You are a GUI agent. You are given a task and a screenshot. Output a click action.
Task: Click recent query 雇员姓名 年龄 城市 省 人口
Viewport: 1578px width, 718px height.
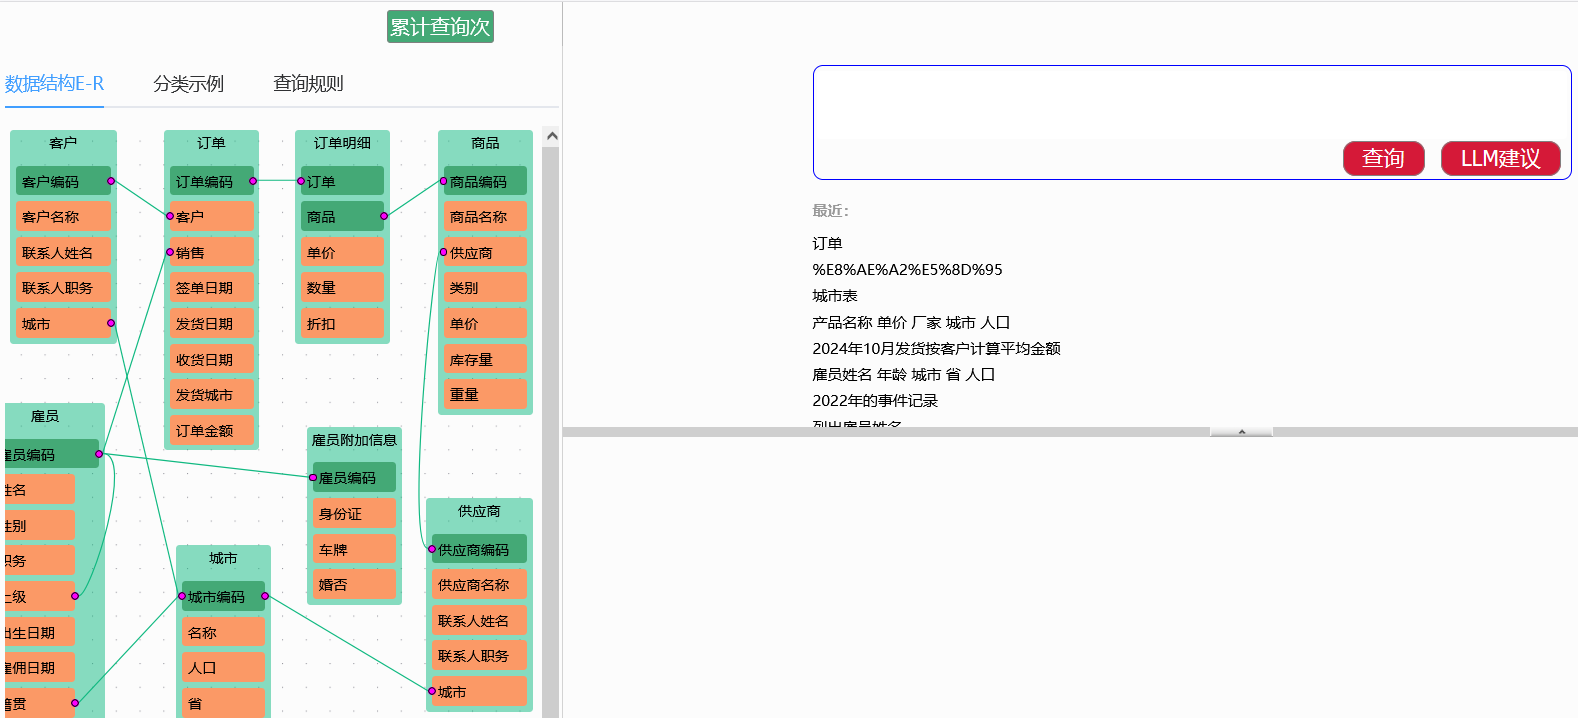point(903,375)
